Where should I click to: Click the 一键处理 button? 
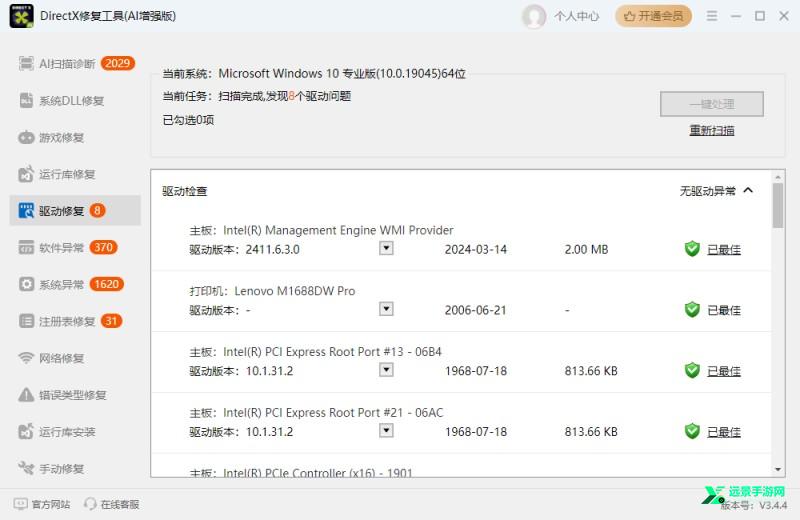[712, 104]
